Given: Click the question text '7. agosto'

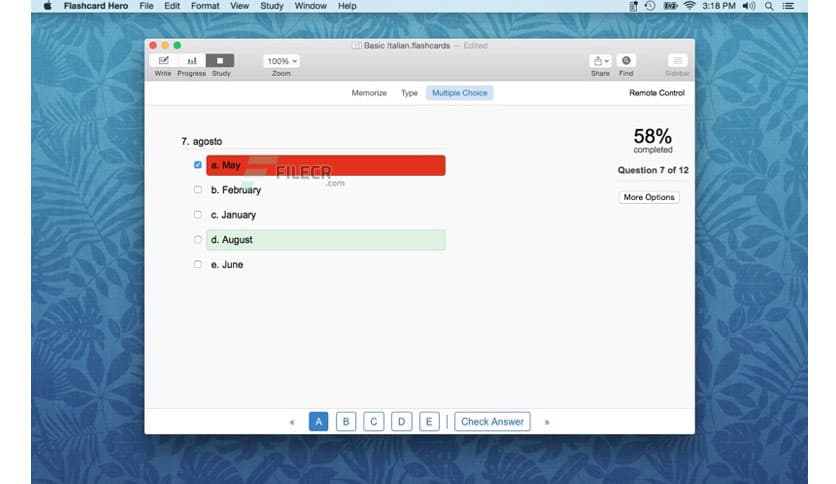Looking at the screenshot, I should [x=202, y=141].
